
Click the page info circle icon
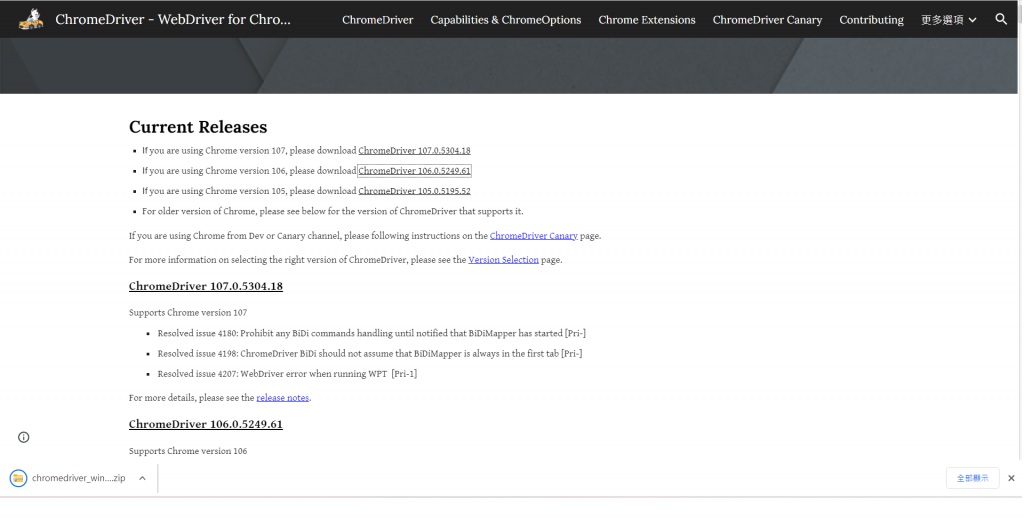click(x=24, y=437)
